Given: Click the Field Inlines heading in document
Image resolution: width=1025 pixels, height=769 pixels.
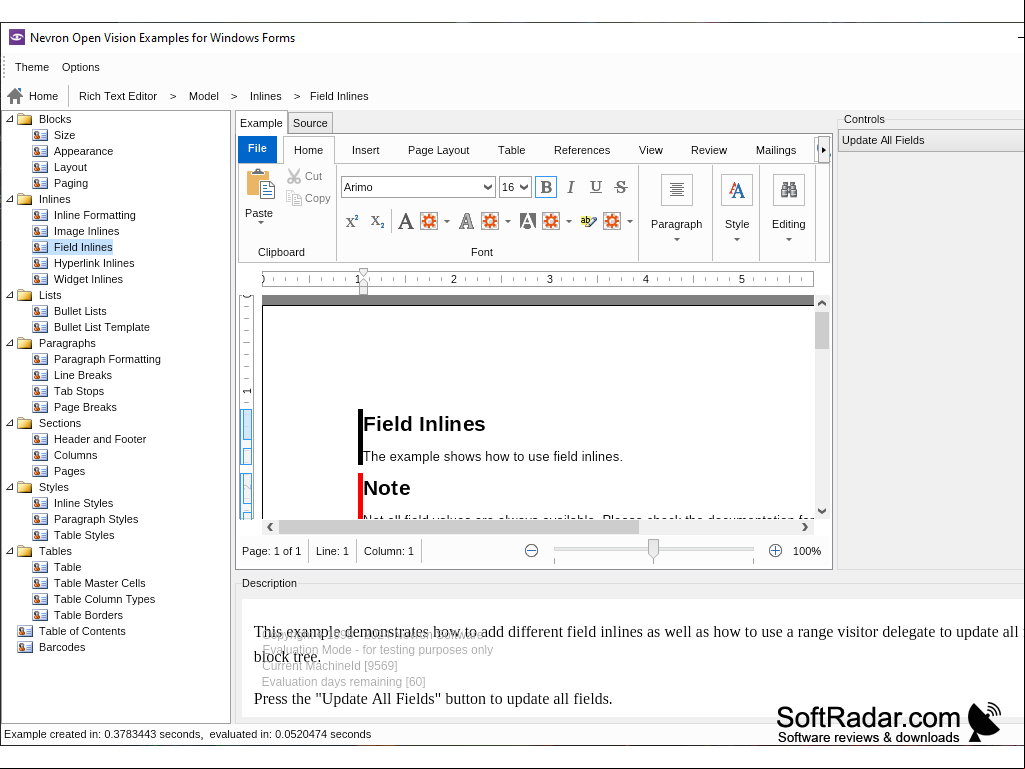Looking at the screenshot, I should coord(424,424).
